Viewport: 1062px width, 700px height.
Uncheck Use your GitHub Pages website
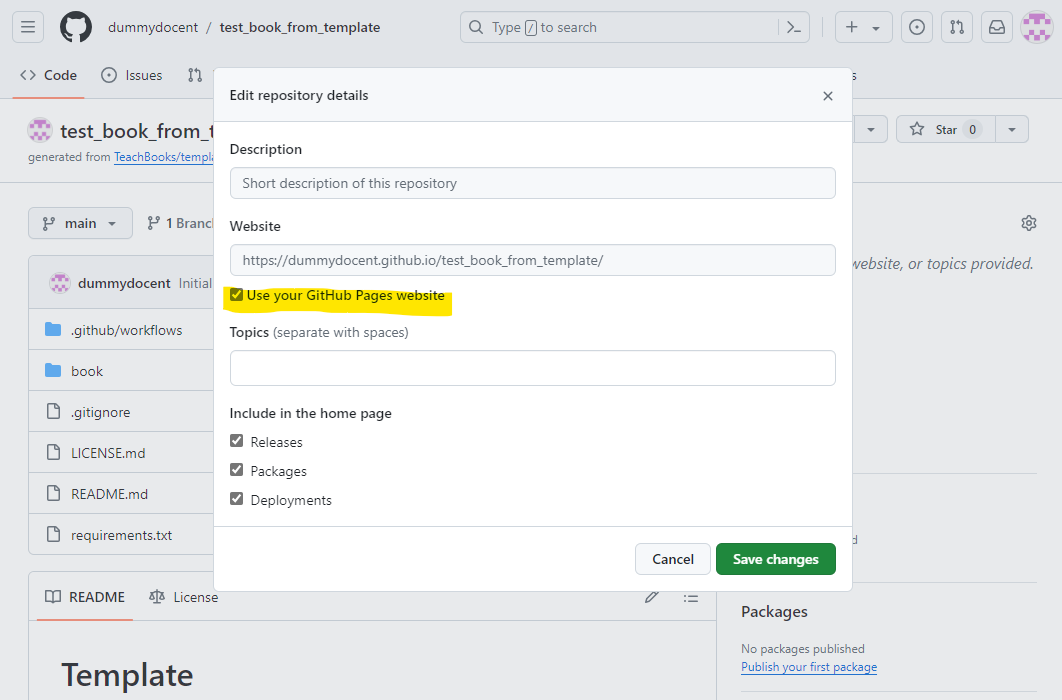click(x=237, y=295)
